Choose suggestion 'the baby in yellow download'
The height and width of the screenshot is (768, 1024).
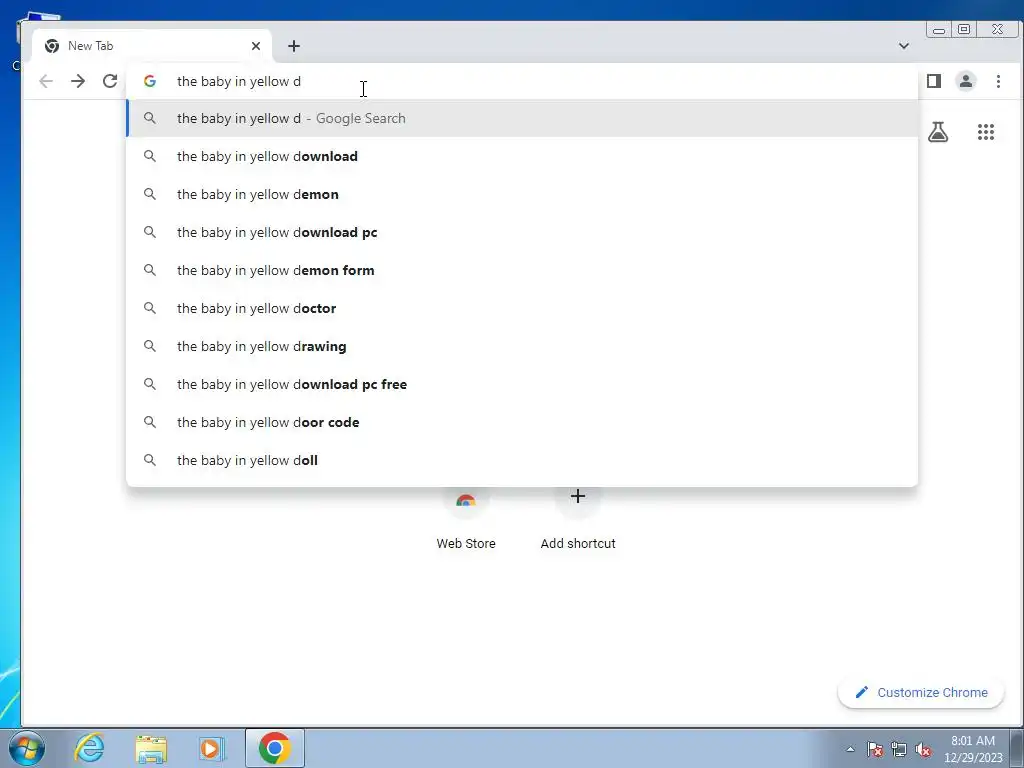pos(522,156)
